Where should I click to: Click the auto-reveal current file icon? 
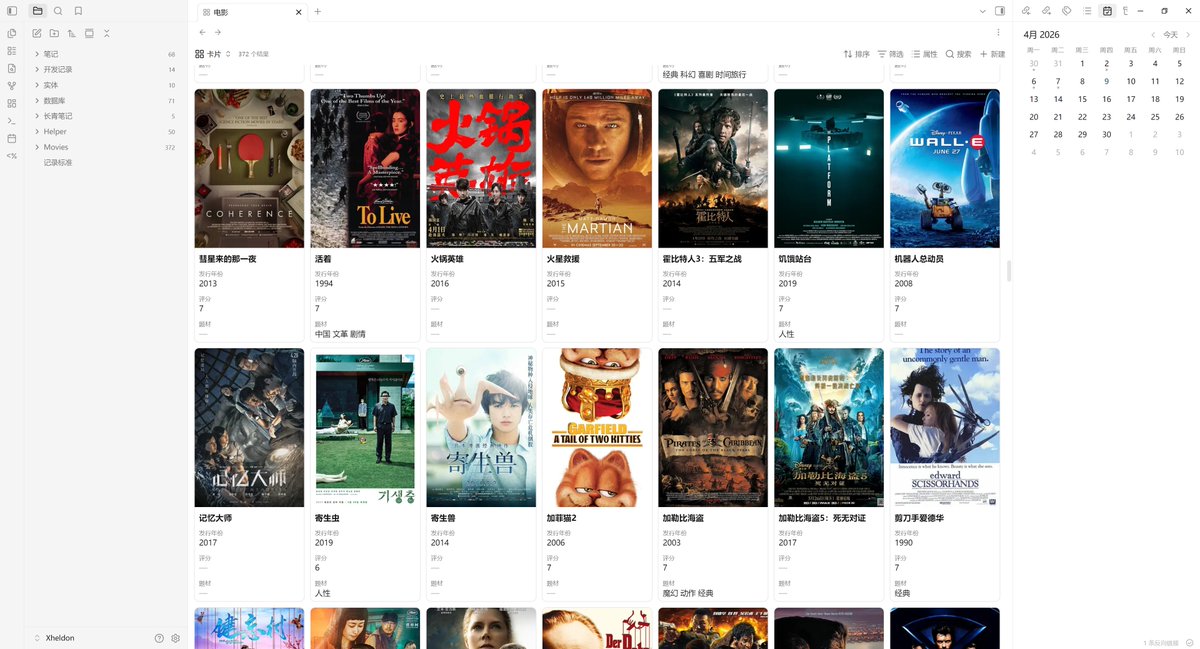pyautogui.click(x=89, y=33)
